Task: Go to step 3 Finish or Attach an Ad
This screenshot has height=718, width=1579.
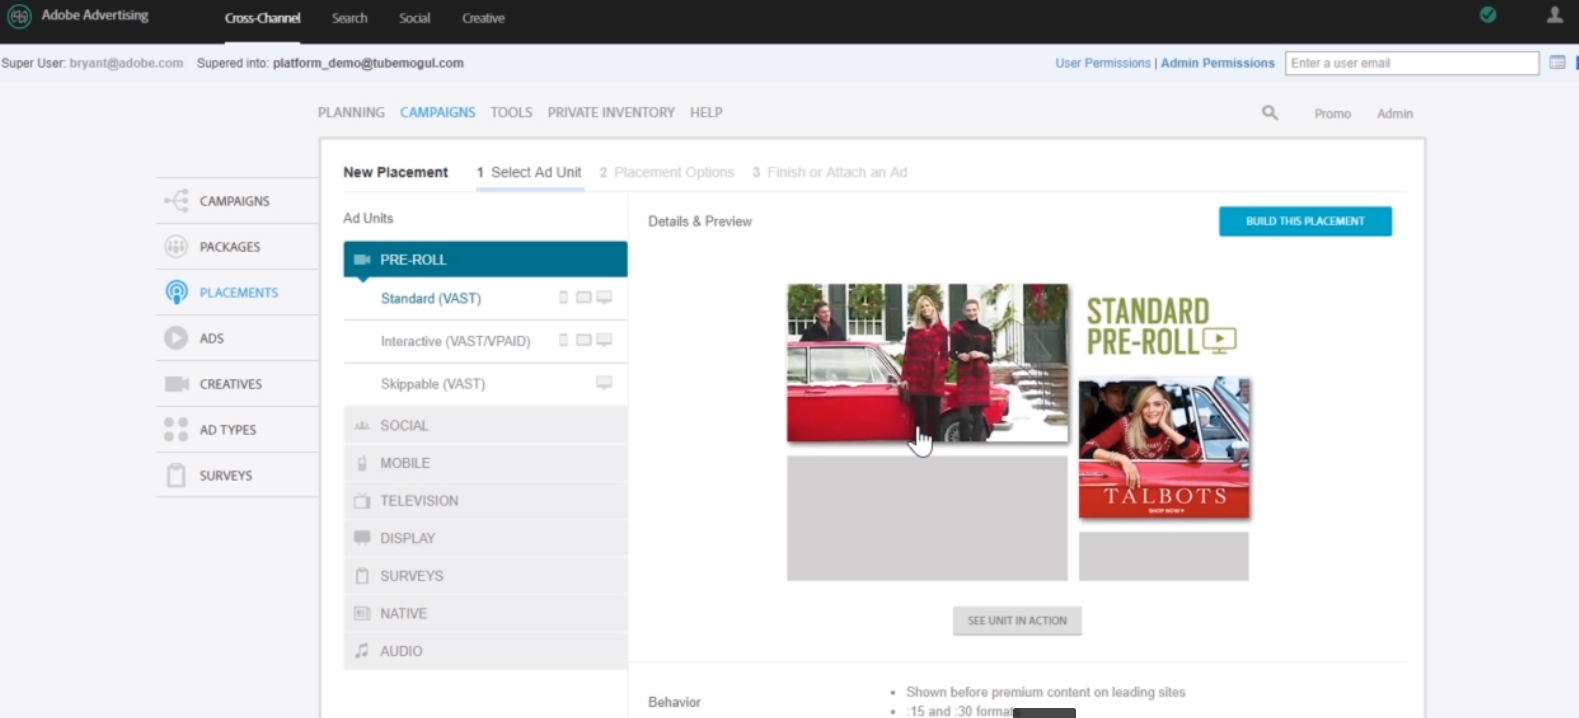Action: 830,172
